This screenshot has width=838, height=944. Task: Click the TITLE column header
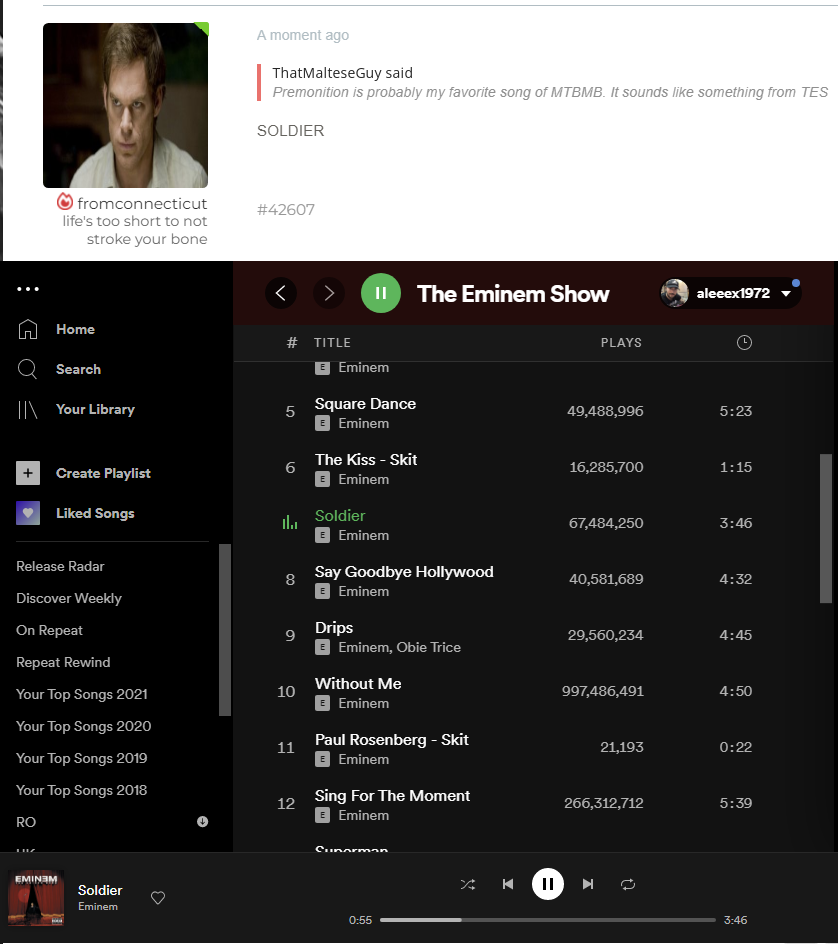click(x=332, y=343)
